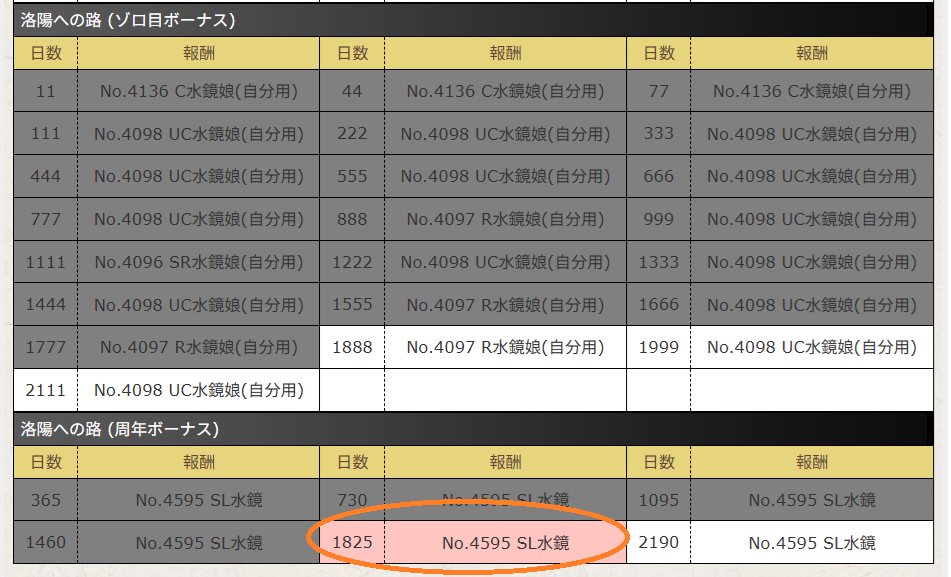
Task: Click the R水鏡娘 reward for day 888
Action: 505,219
